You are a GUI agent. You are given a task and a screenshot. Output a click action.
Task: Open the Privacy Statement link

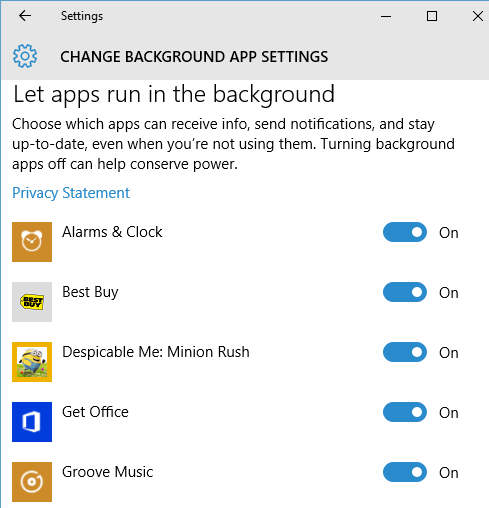tap(71, 193)
